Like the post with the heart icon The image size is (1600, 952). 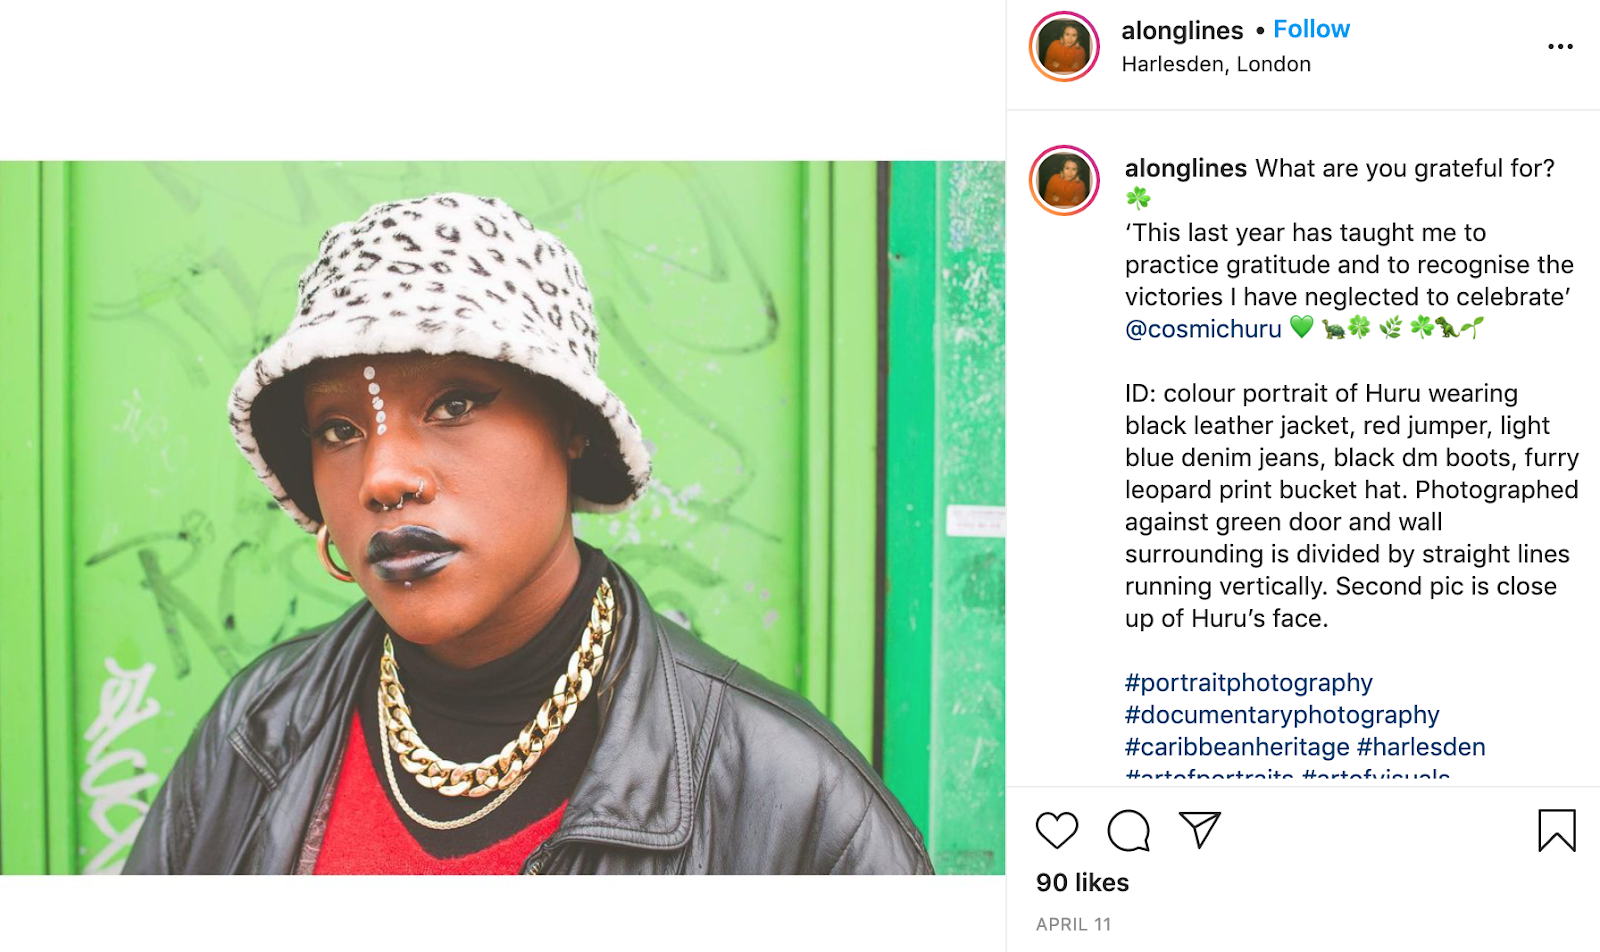[x=1056, y=830]
